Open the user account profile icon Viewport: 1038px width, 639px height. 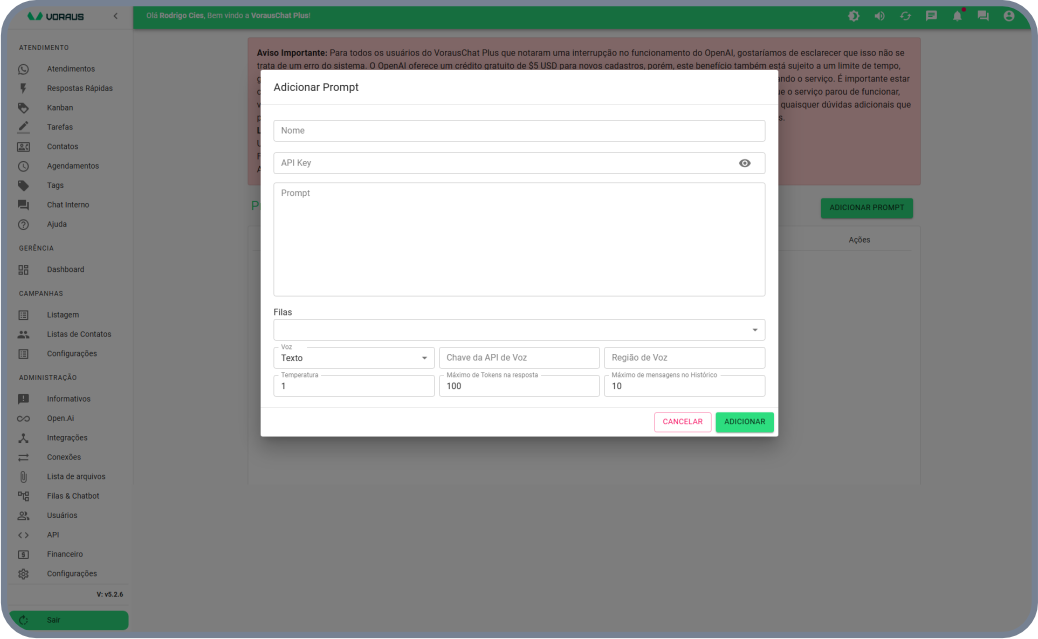1009,16
